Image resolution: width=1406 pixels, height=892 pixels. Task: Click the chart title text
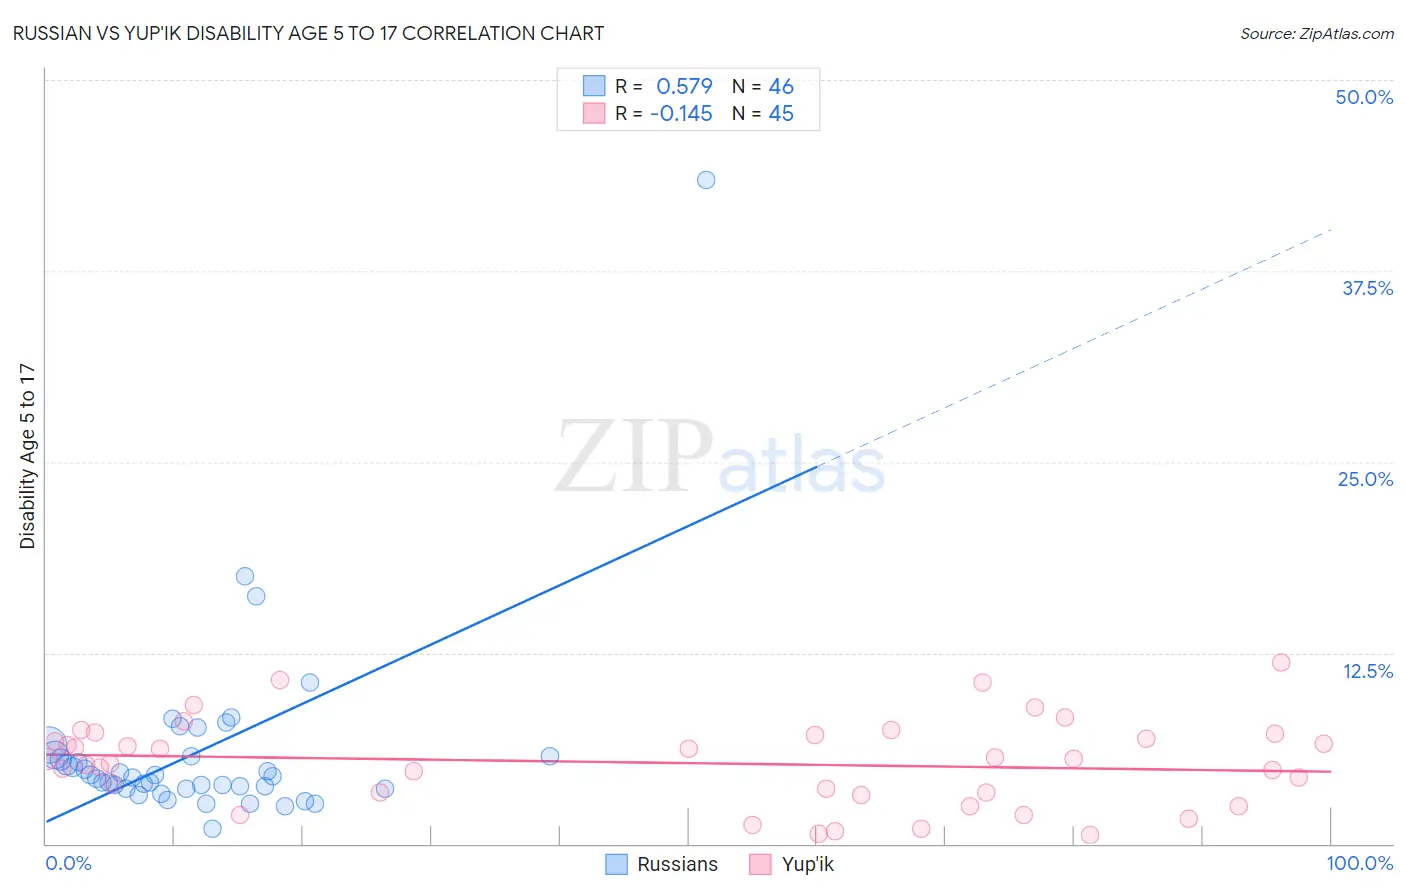(x=309, y=33)
